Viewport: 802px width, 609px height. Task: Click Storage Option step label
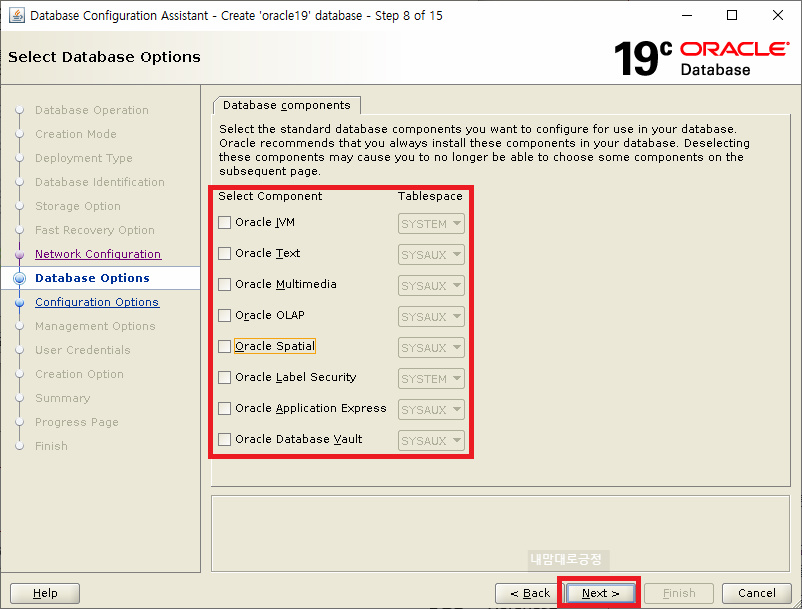(78, 206)
